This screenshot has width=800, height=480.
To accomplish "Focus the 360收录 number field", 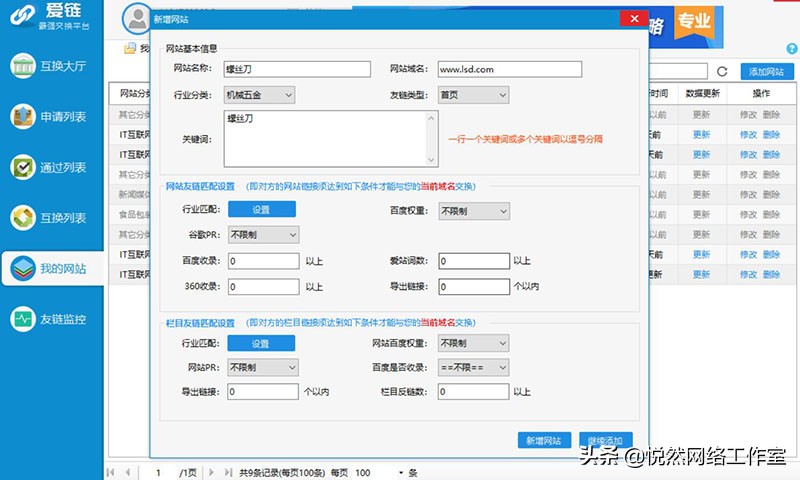I will (264, 287).
